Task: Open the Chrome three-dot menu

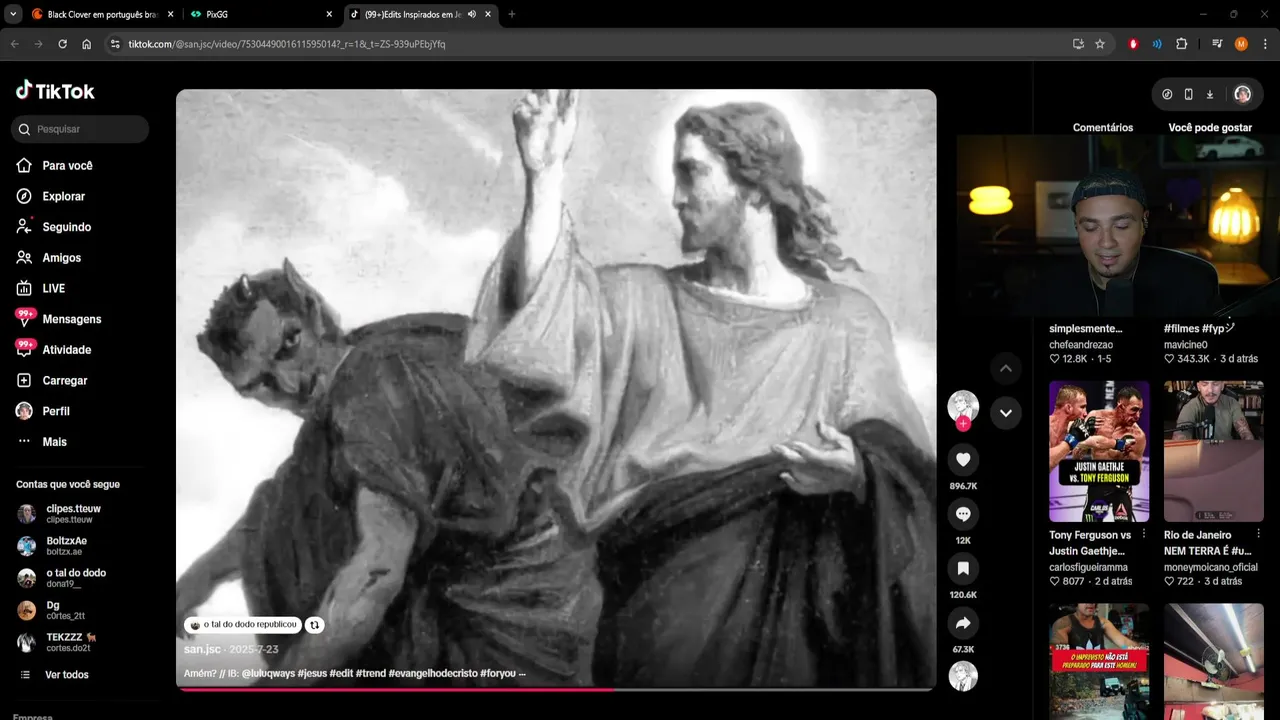Action: coord(1265,44)
